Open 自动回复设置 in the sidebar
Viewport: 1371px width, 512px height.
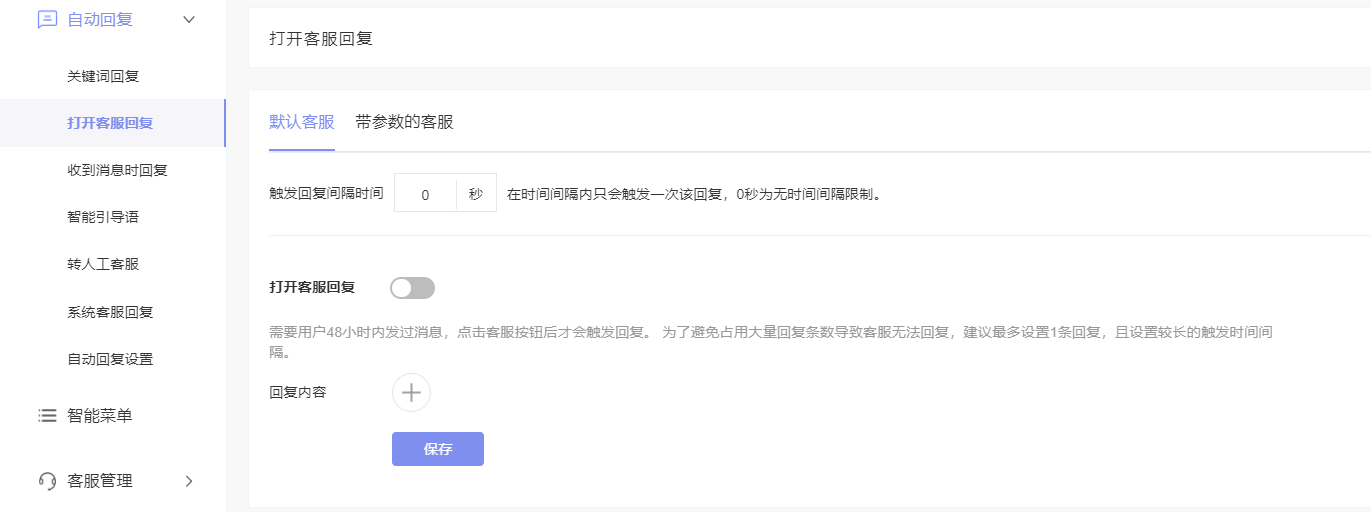110,359
